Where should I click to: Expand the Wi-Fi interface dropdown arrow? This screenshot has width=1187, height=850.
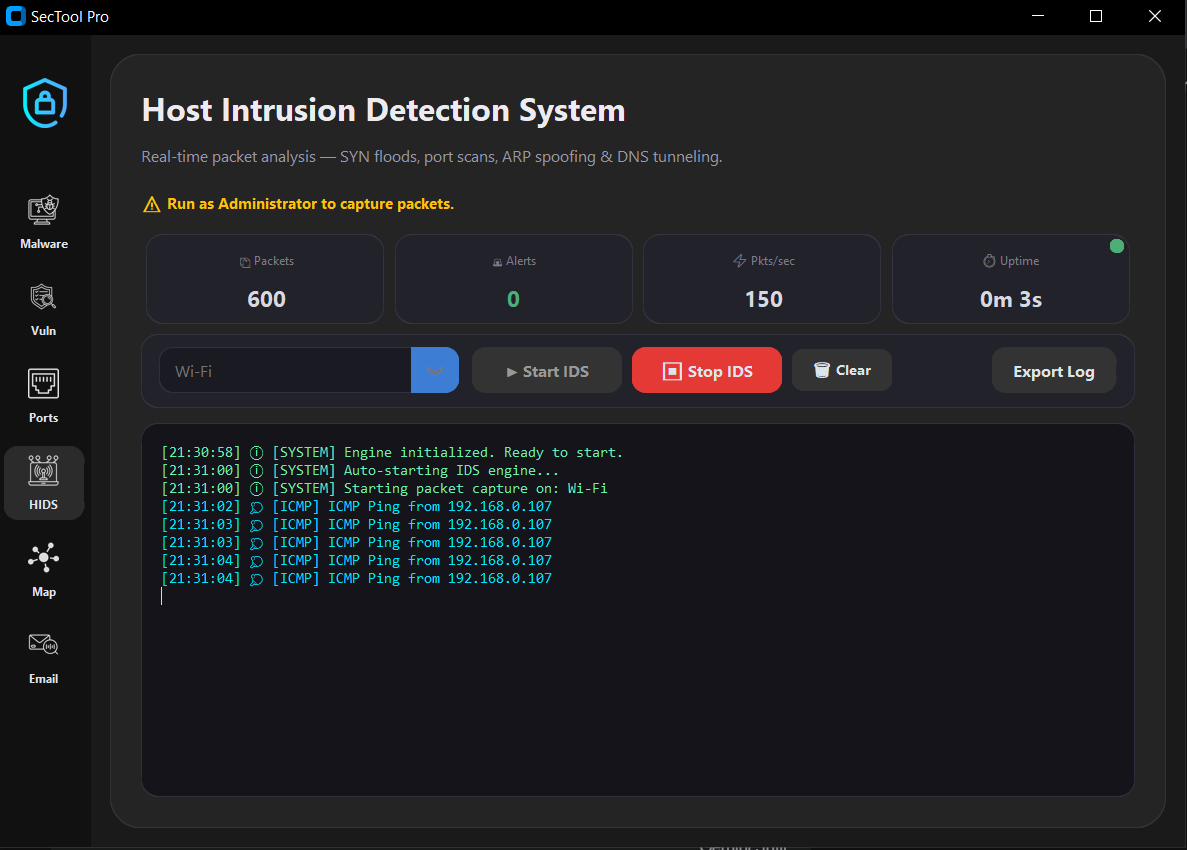(435, 370)
